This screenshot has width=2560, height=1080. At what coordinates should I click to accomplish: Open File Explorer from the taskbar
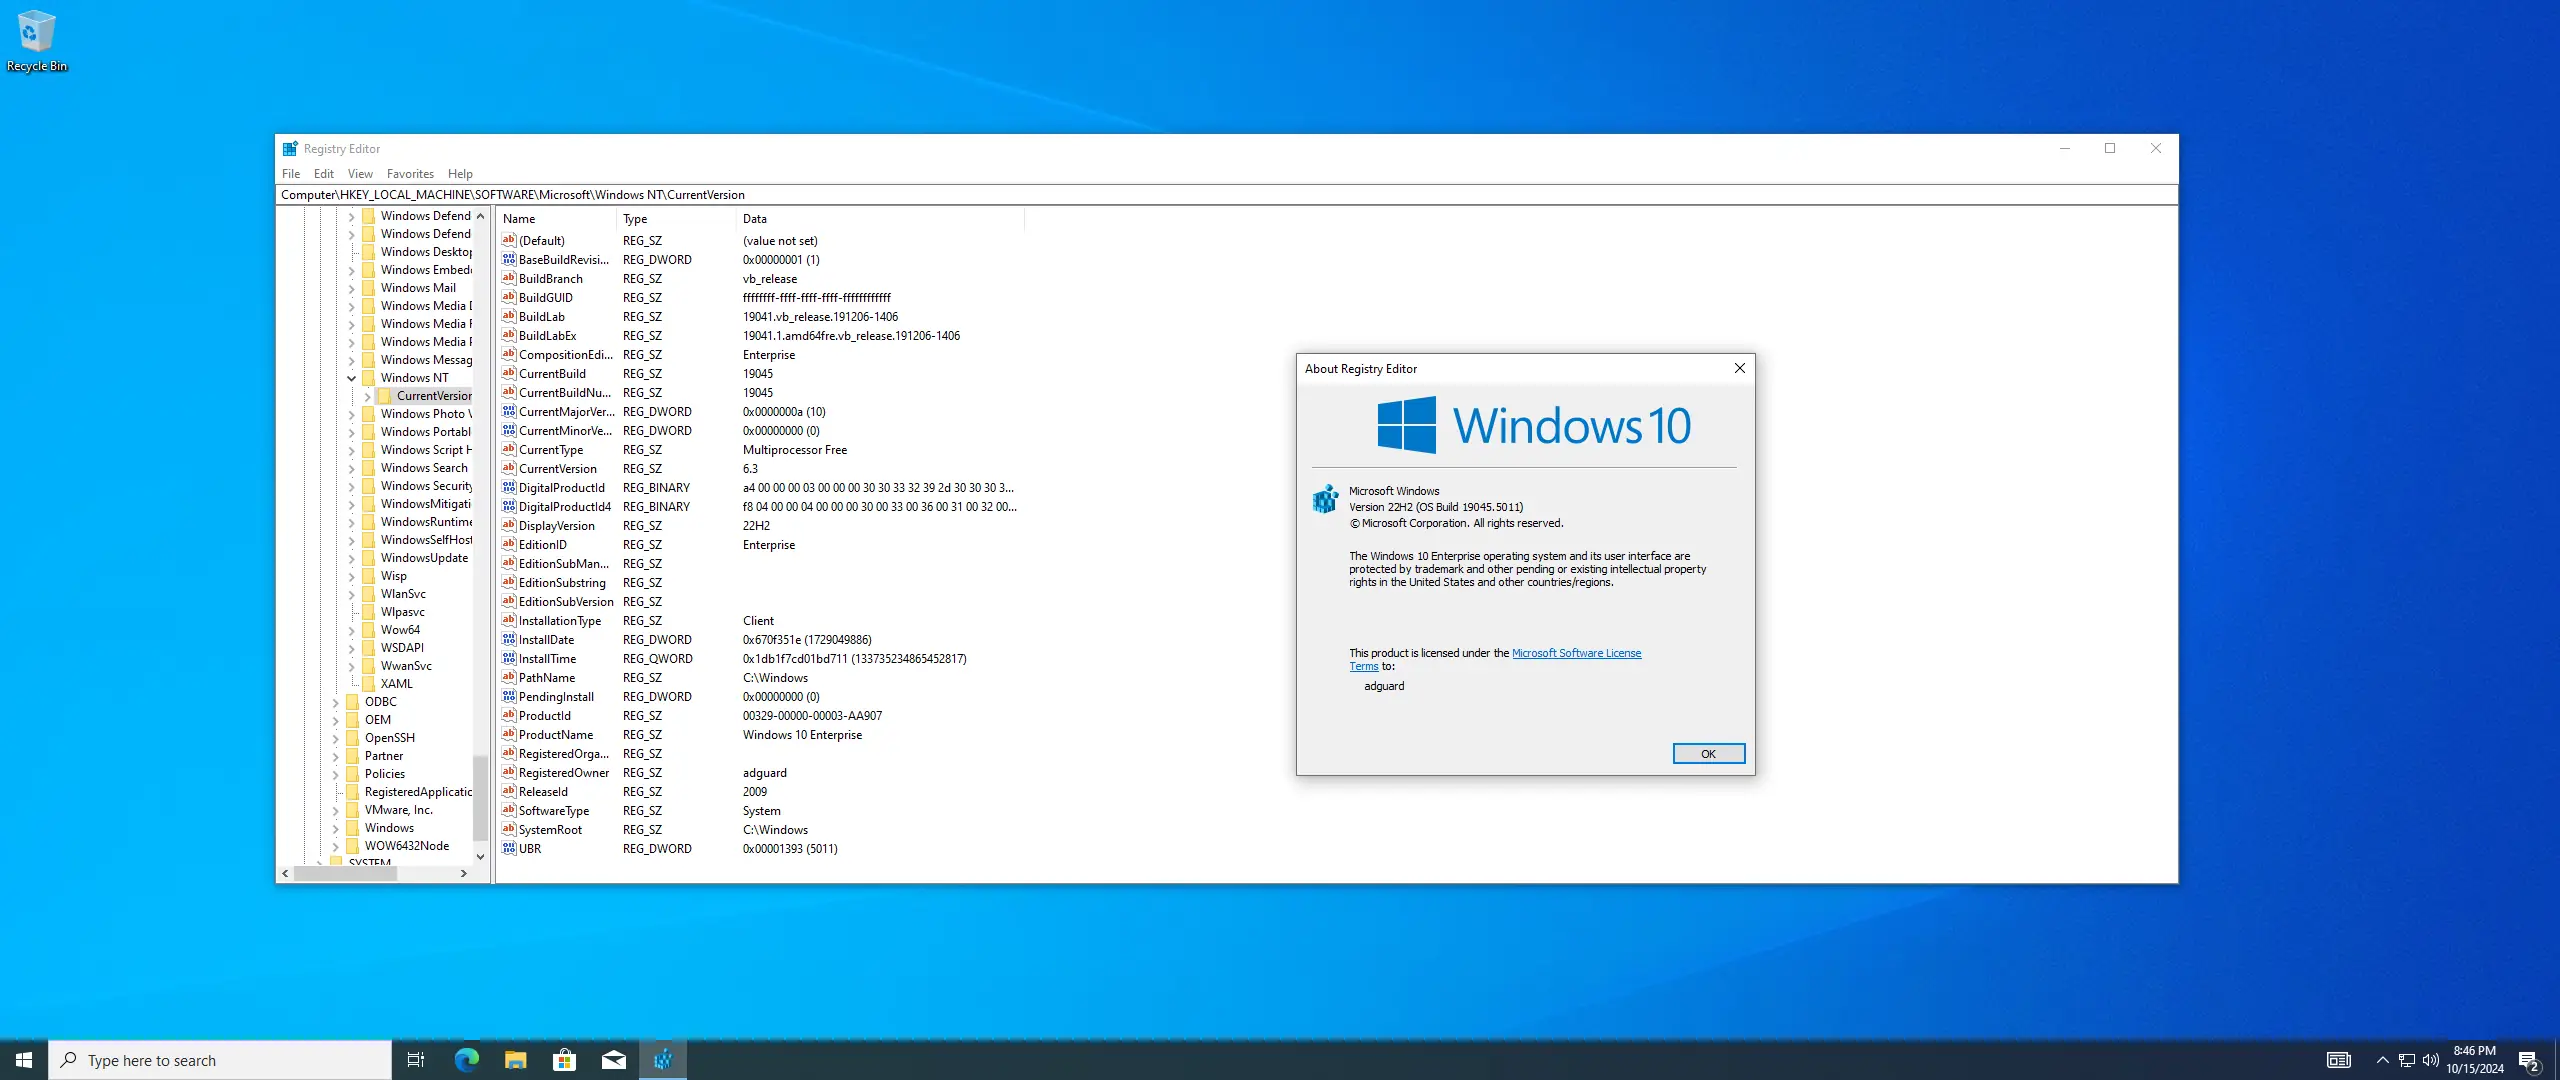[515, 1060]
